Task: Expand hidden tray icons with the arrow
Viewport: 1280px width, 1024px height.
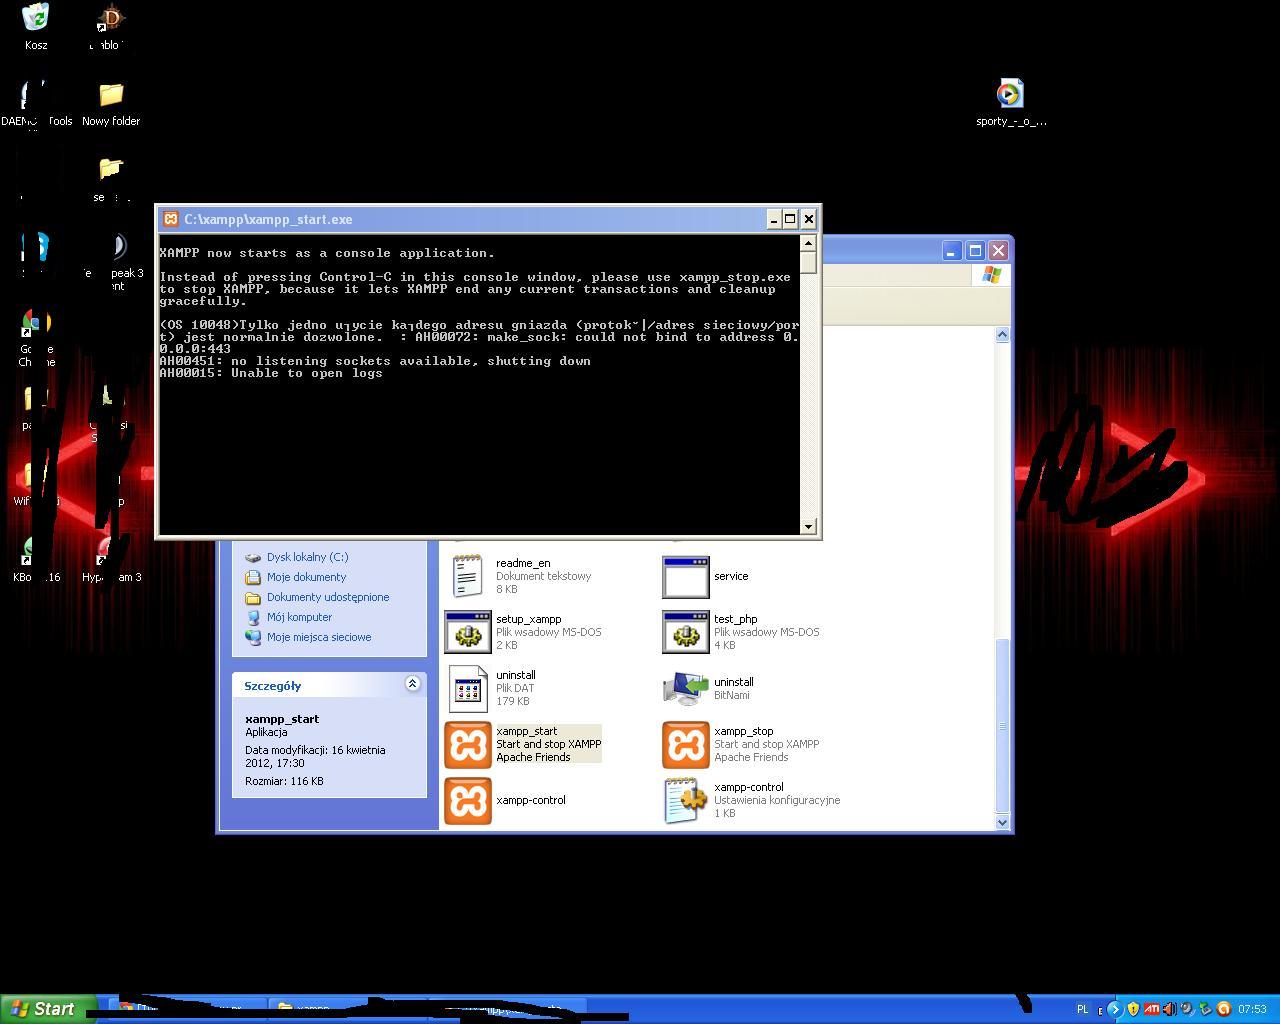Action: point(1114,1009)
